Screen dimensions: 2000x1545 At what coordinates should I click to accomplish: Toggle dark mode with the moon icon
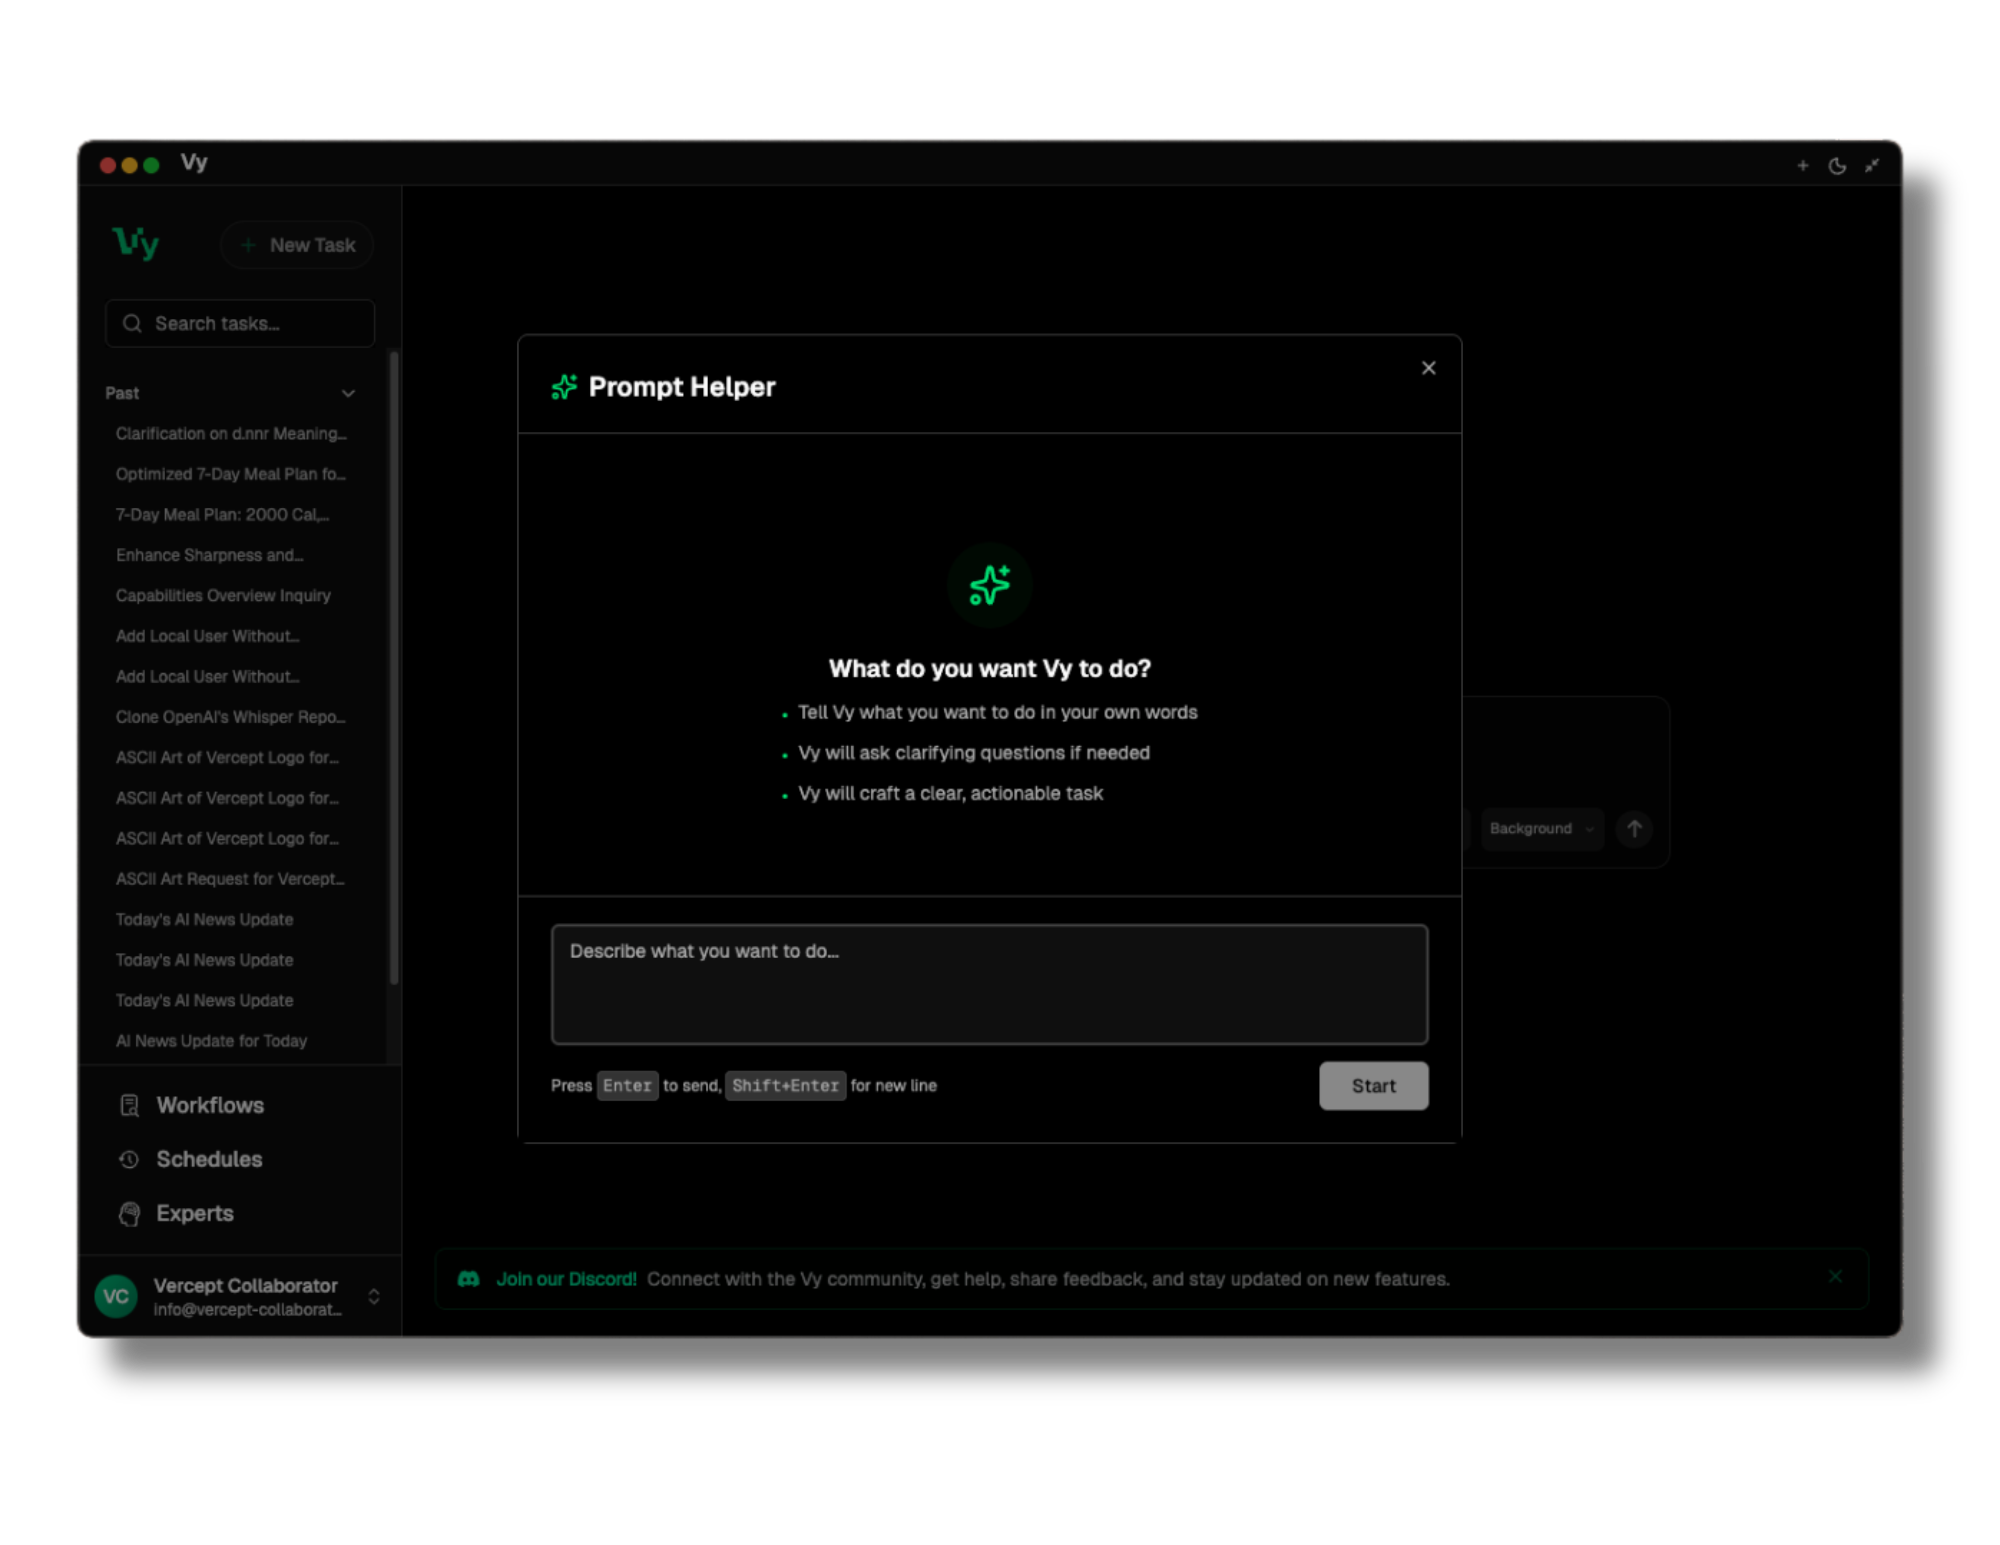pyautogui.click(x=1837, y=165)
